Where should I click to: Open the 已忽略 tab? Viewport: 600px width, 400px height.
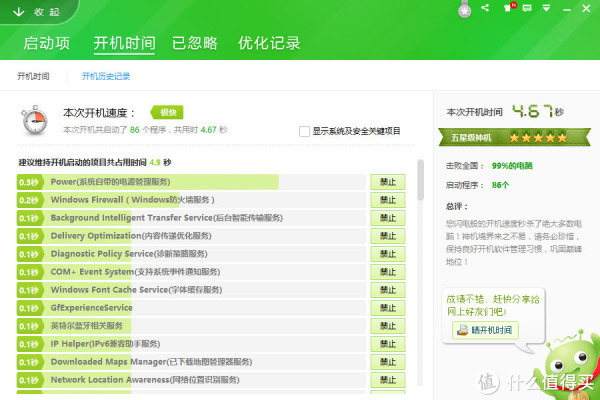coord(195,43)
